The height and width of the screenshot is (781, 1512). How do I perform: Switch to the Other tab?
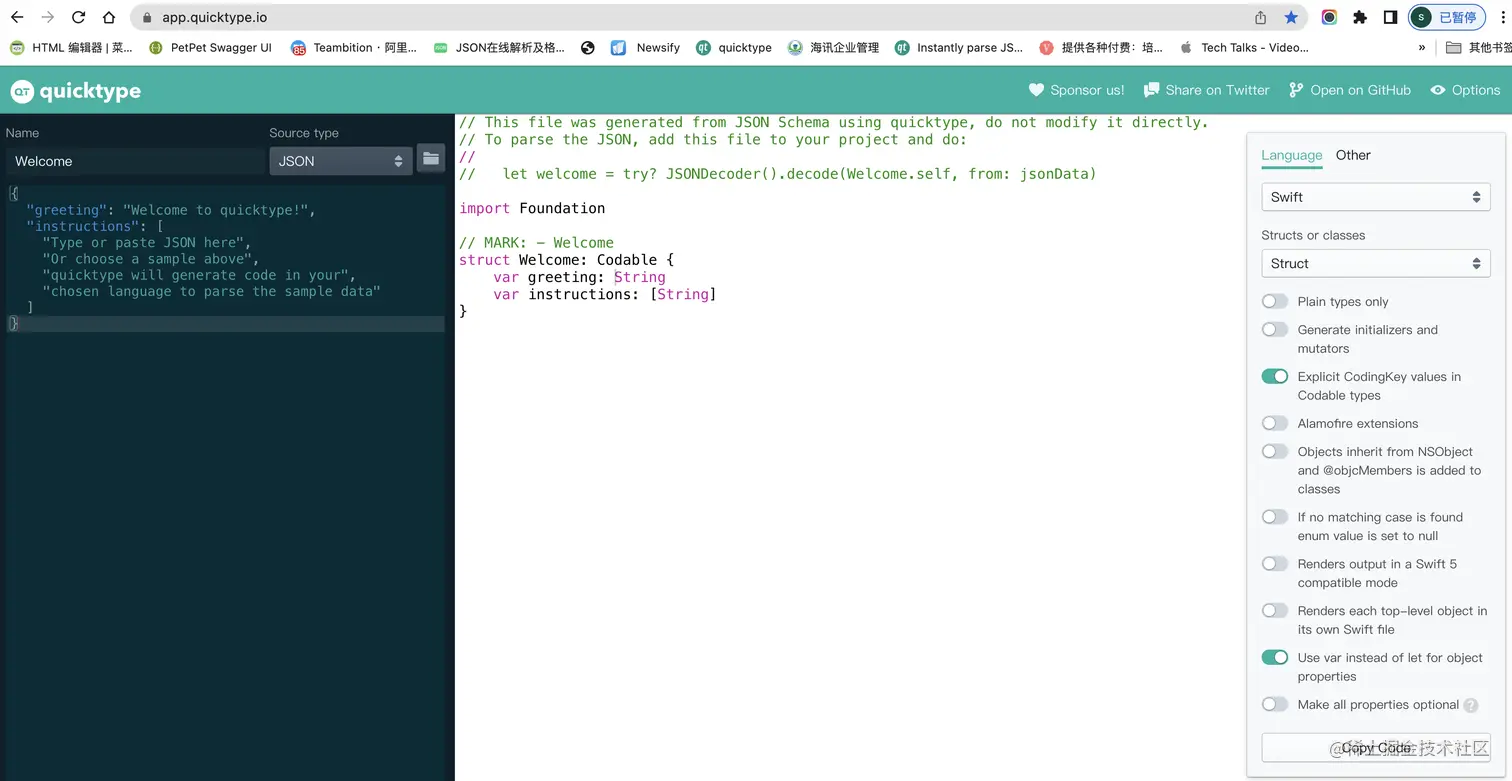[1353, 155]
